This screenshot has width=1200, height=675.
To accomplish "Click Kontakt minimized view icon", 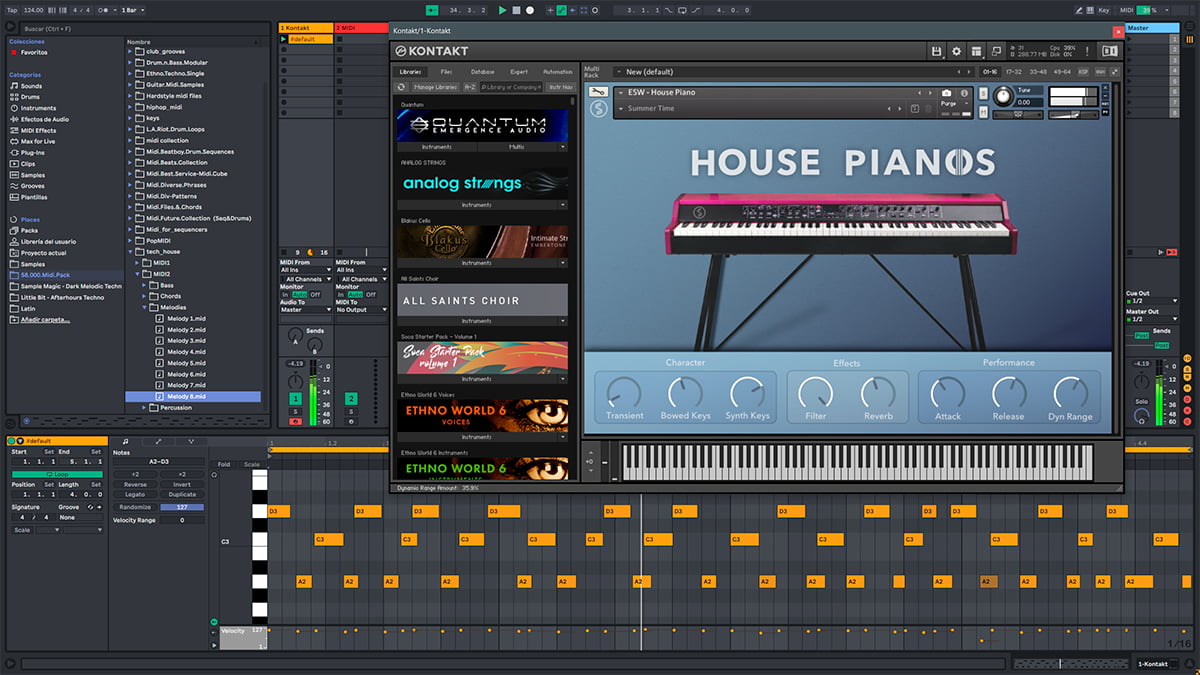I will coord(996,51).
